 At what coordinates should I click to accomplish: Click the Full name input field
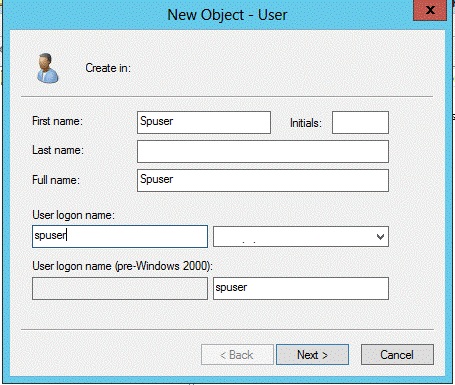263,180
